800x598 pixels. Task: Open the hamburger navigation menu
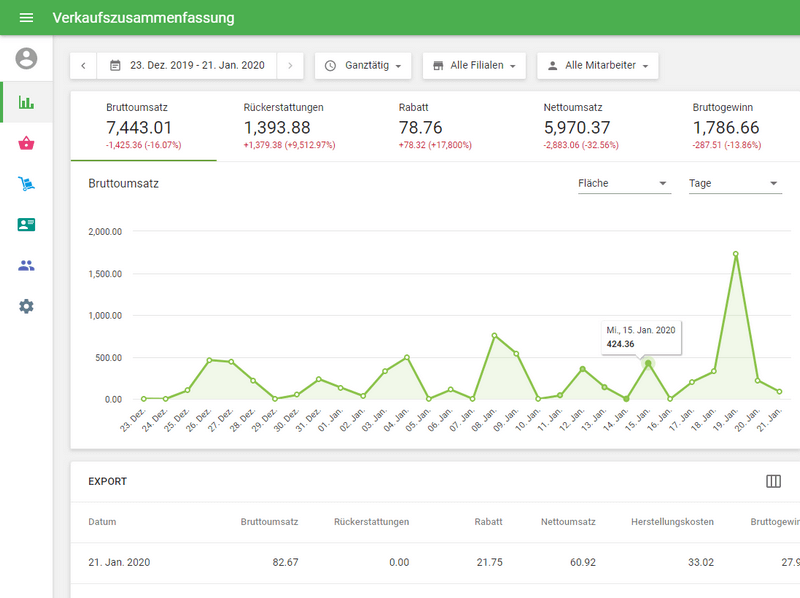[x=26, y=18]
